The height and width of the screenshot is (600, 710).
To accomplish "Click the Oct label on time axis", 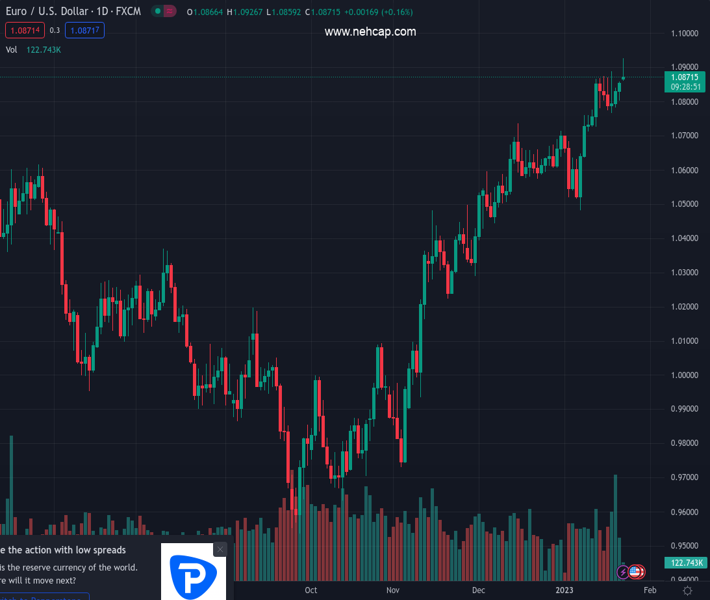I will pos(311,591).
